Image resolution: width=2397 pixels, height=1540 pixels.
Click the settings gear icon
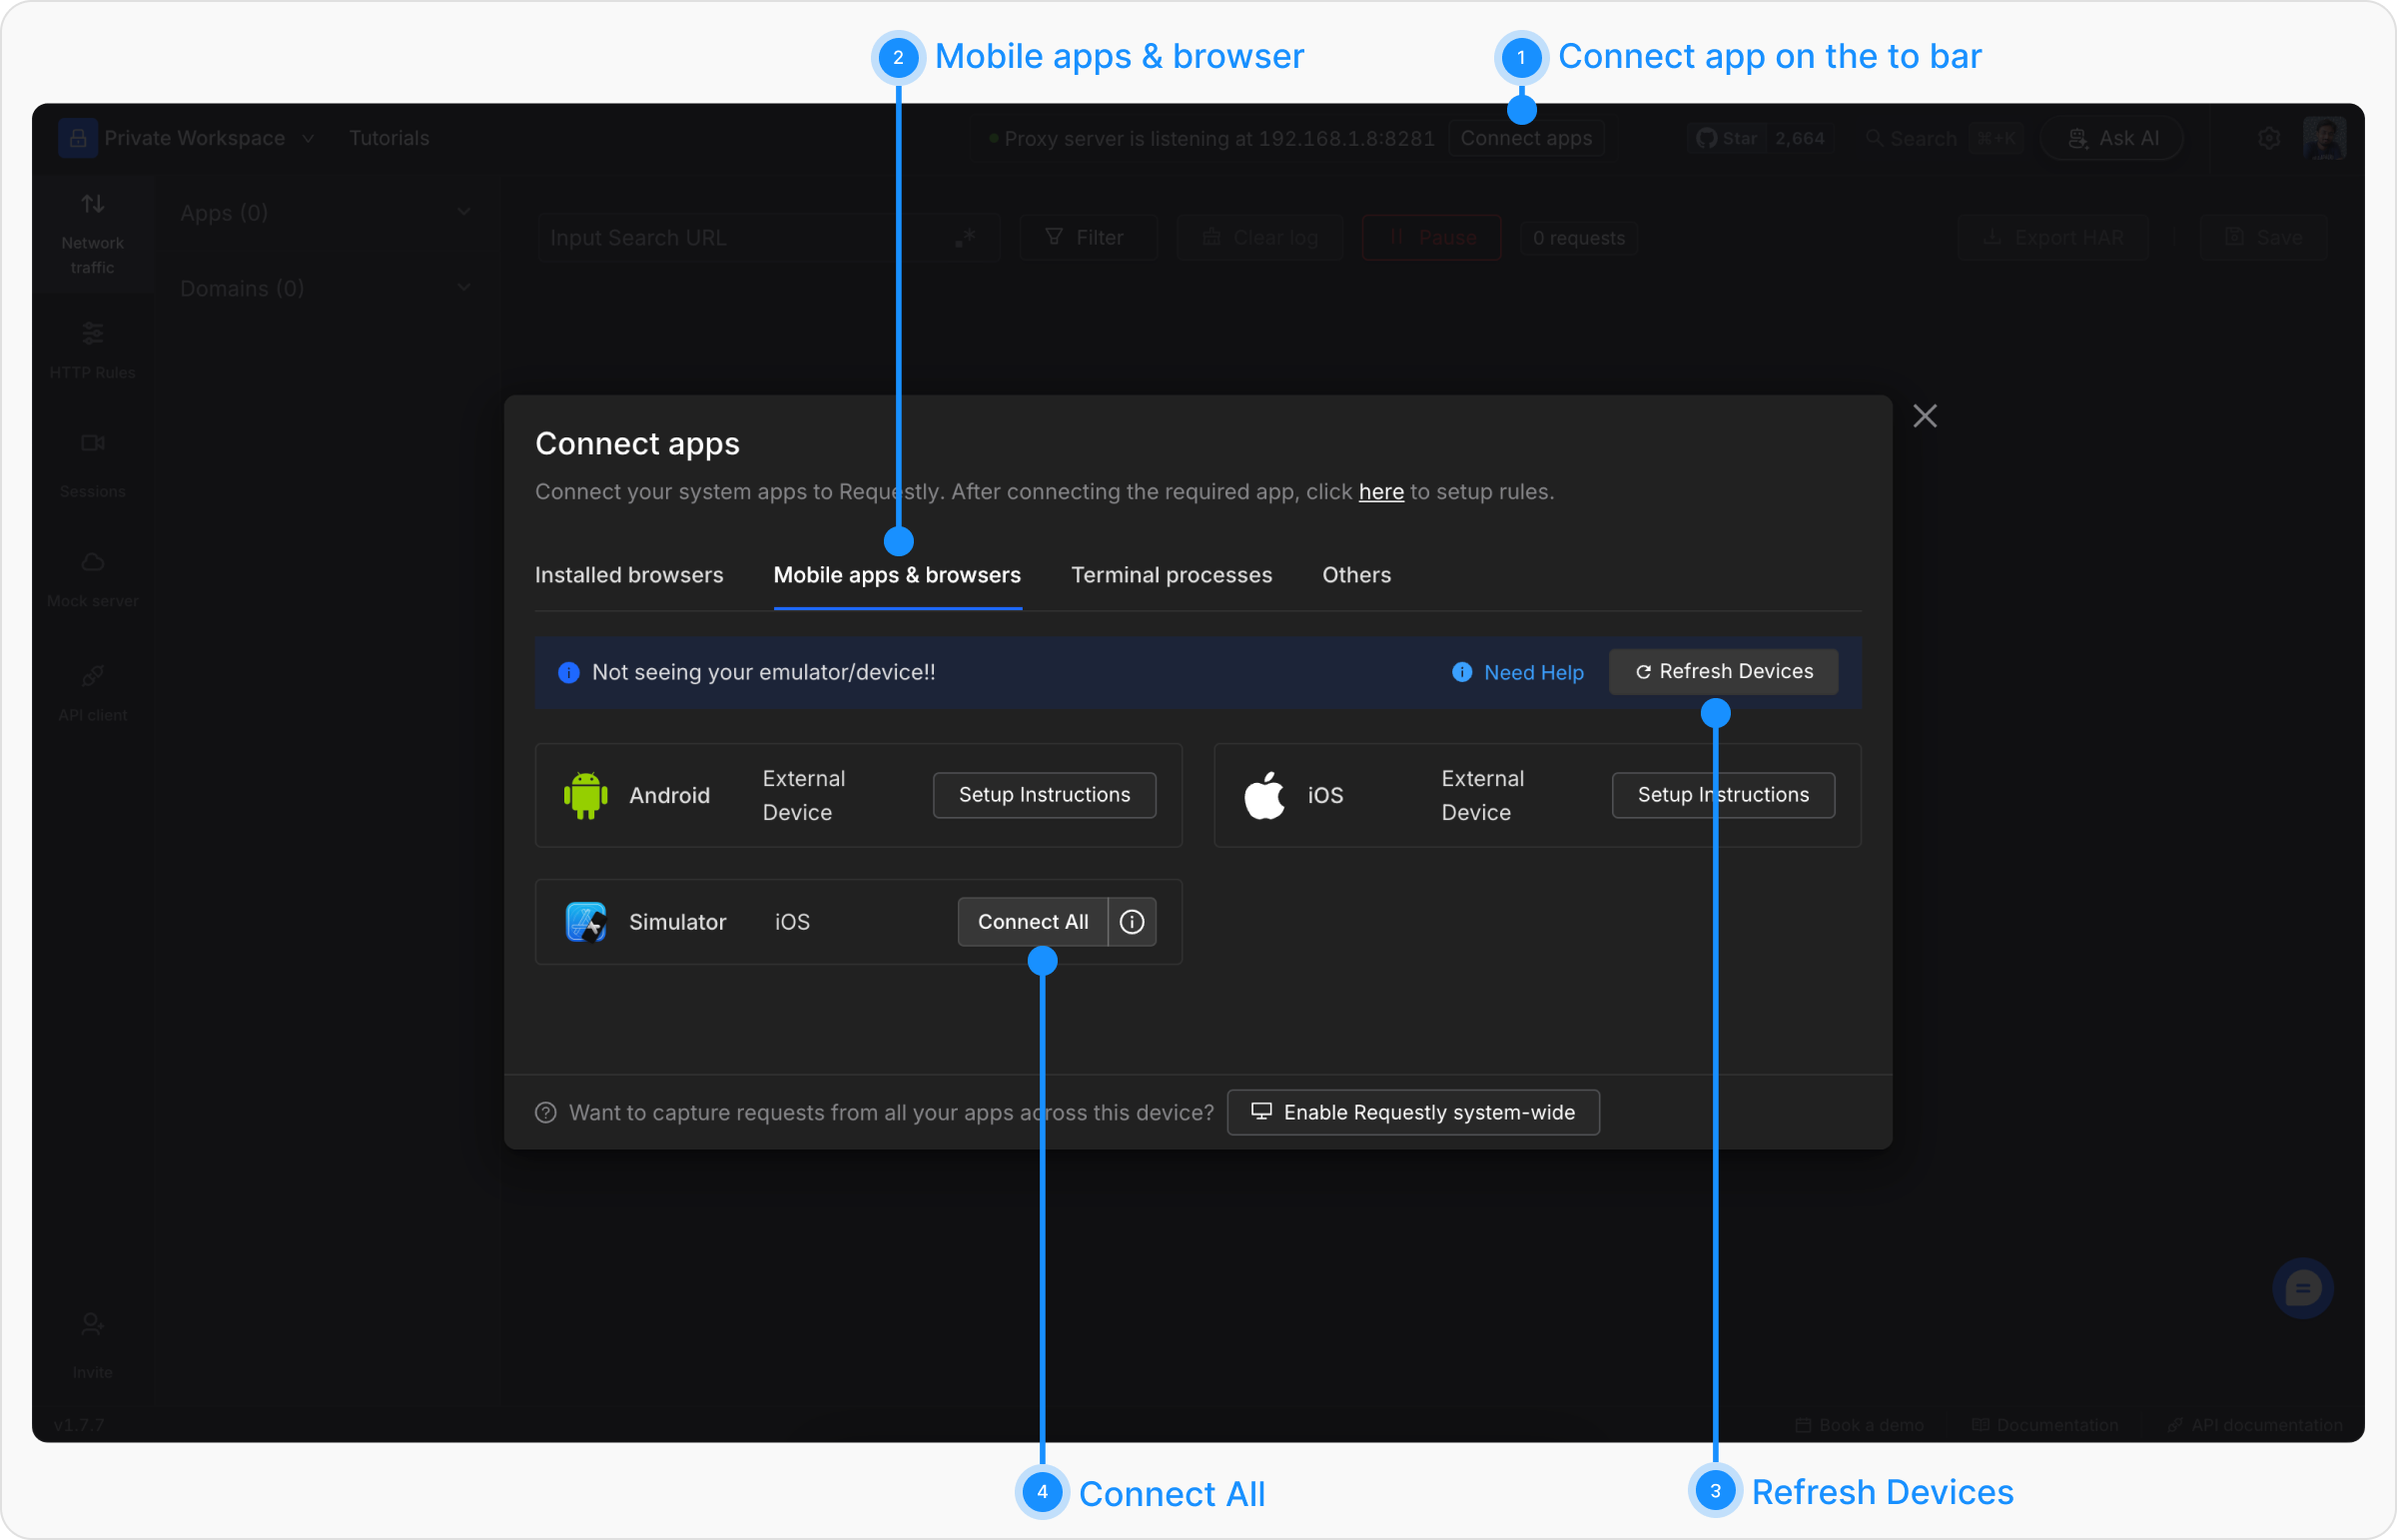click(x=2268, y=138)
